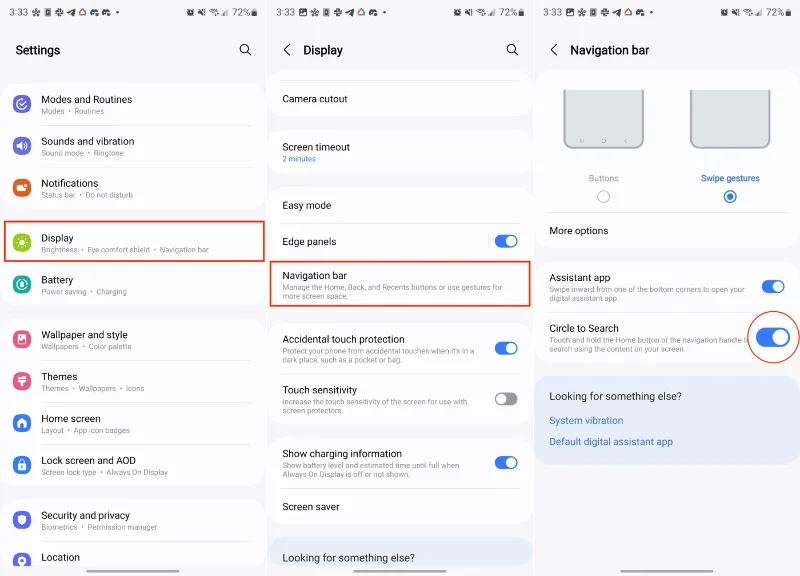Turn off the Circle to Search switch
The image size is (800, 576).
(773, 337)
